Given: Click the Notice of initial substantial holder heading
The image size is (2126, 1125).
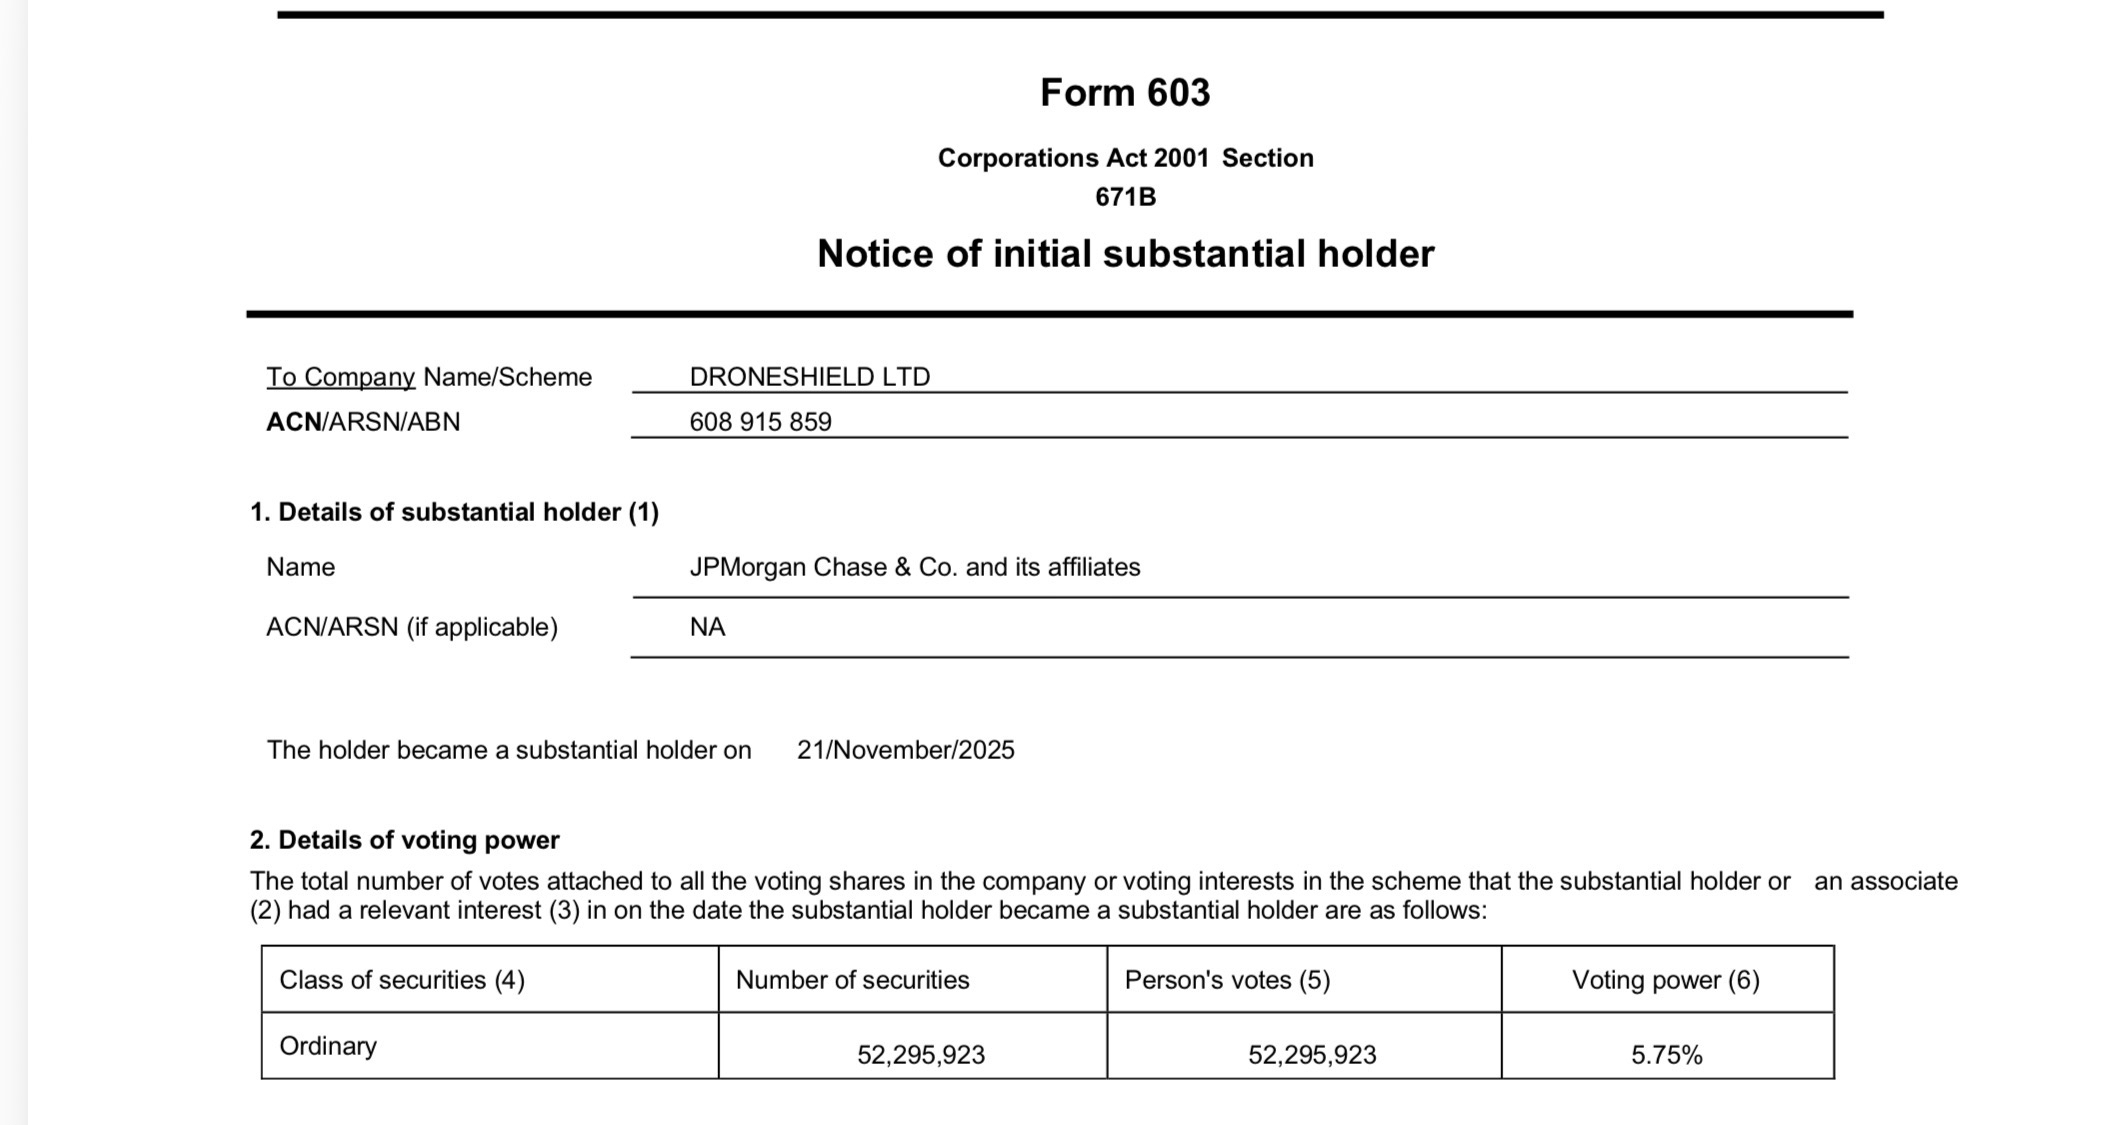Looking at the screenshot, I should tap(1125, 254).
